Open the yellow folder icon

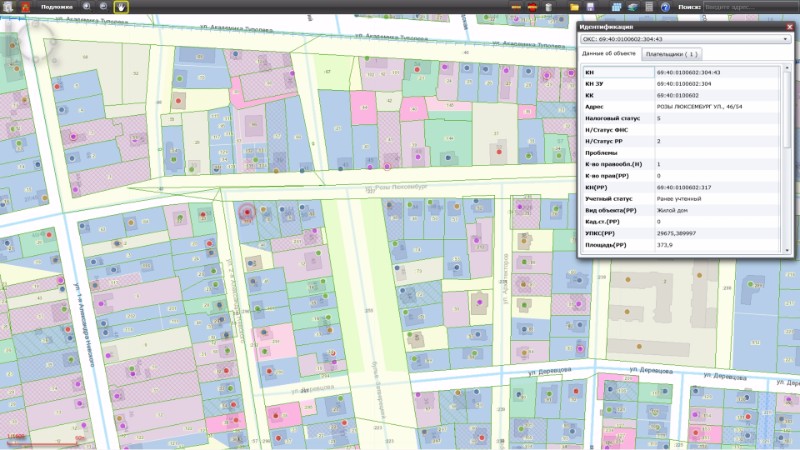point(575,7)
